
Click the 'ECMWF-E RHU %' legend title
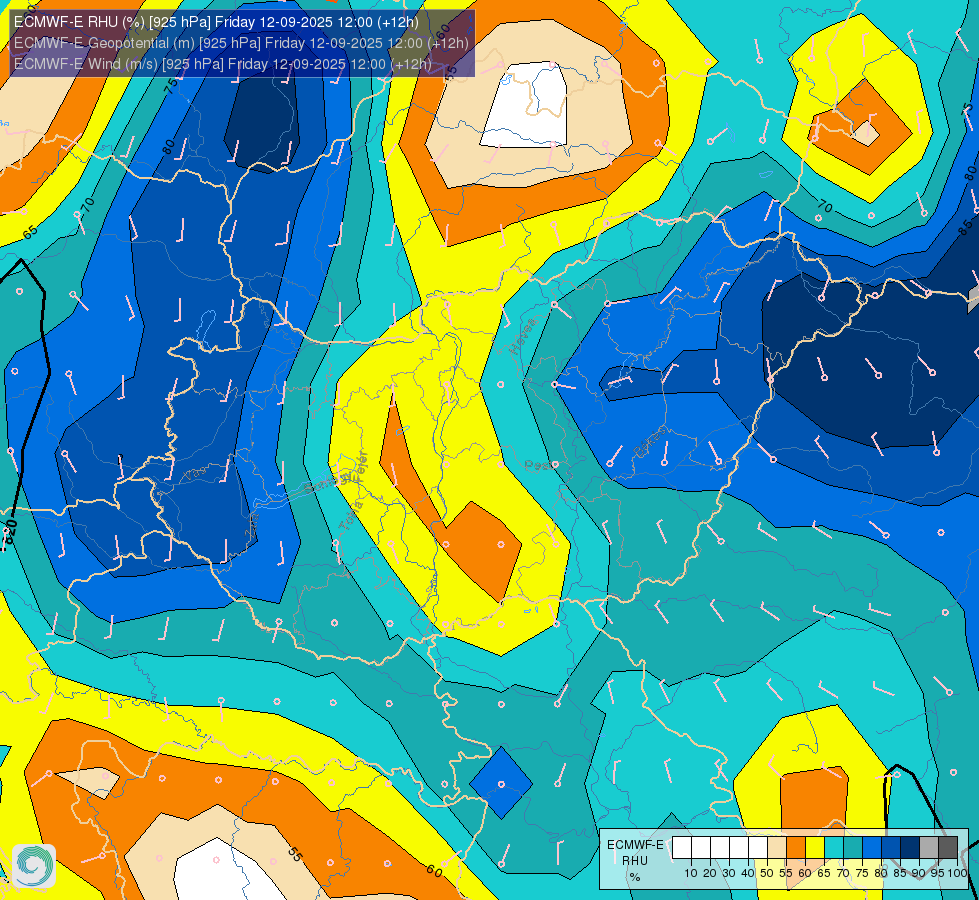pos(635,861)
